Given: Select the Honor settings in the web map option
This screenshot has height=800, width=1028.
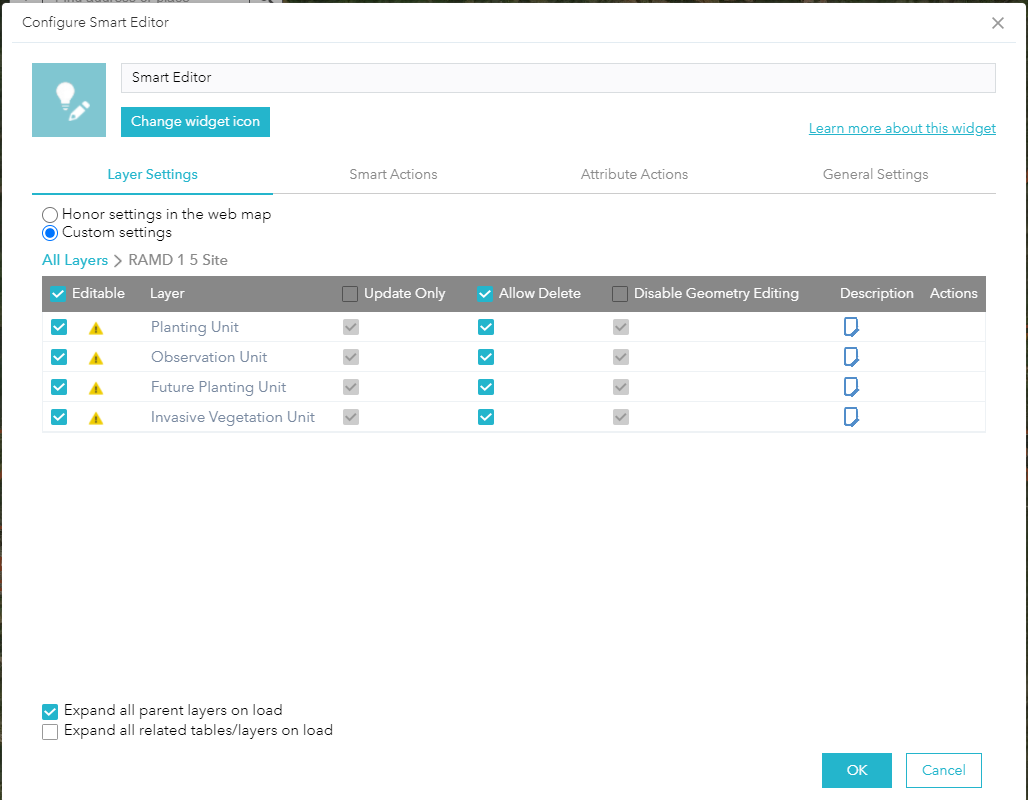Looking at the screenshot, I should [x=50, y=214].
